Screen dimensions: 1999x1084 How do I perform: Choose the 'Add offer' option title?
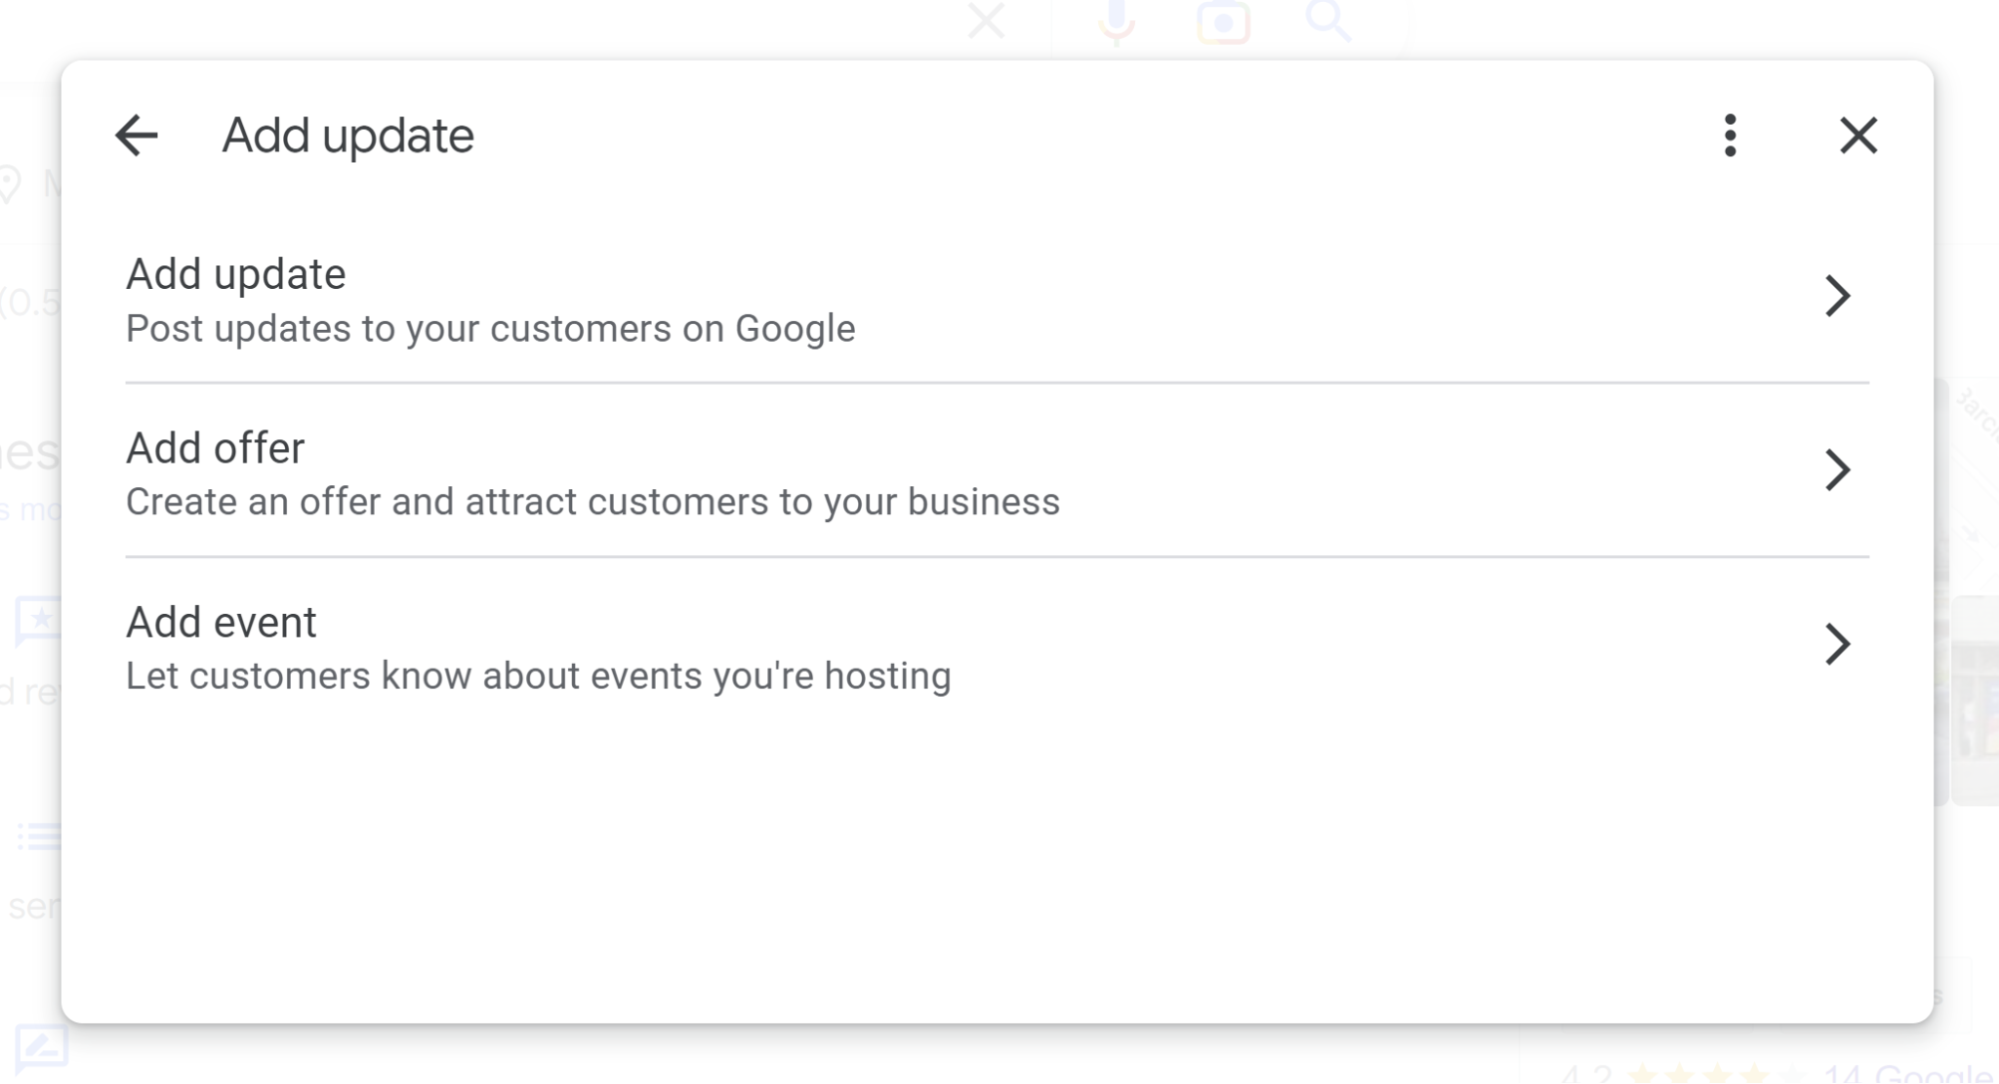point(215,448)
